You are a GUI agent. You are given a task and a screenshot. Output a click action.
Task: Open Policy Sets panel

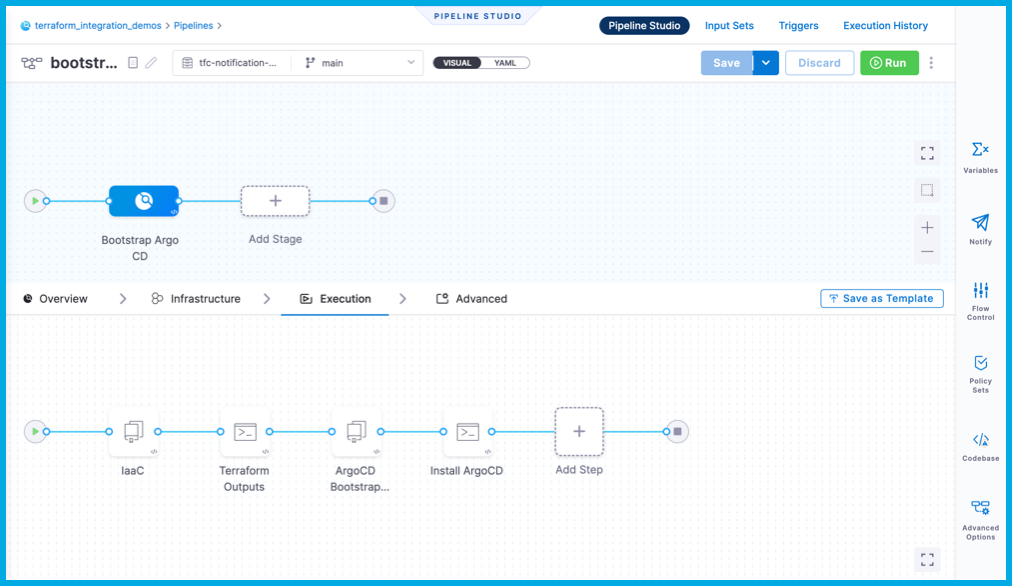point(980,370)
